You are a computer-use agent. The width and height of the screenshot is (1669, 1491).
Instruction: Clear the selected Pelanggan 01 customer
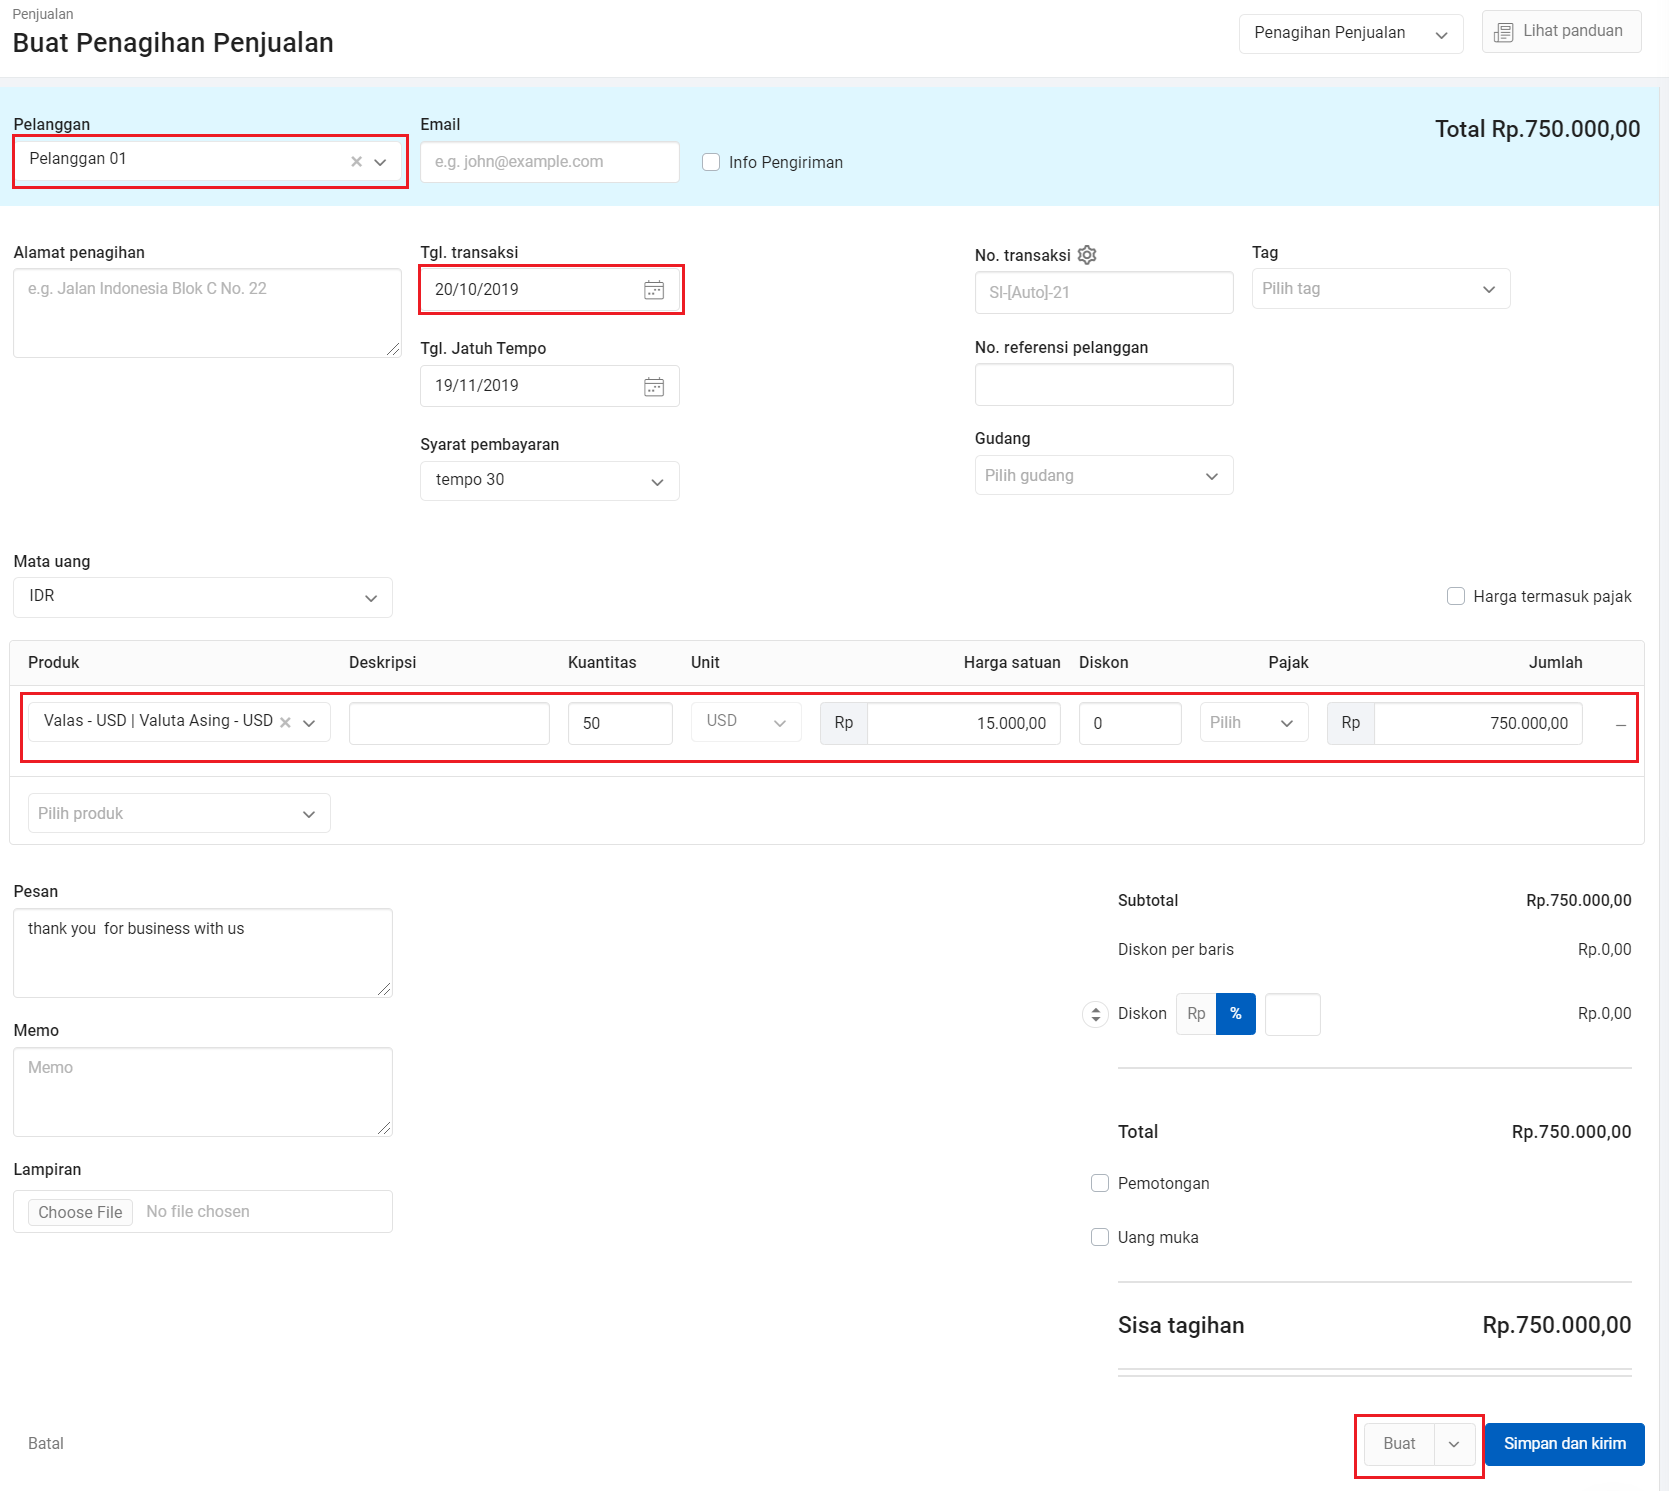[x=356, y=161]
